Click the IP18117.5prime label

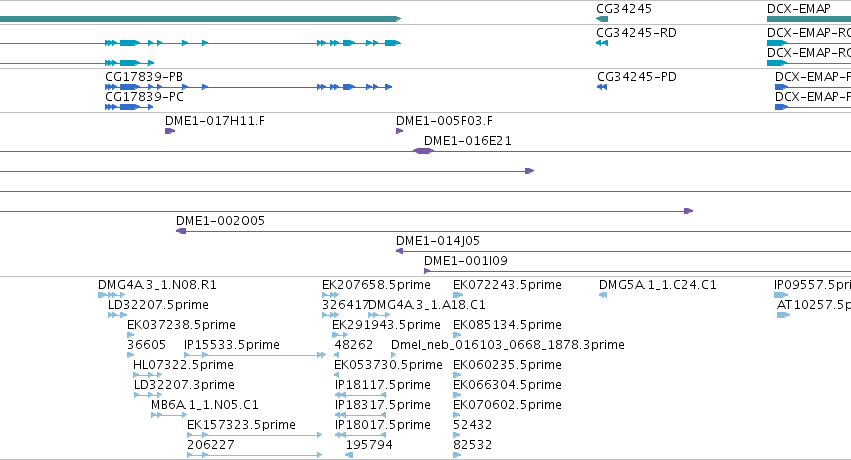tap(383, 385)
